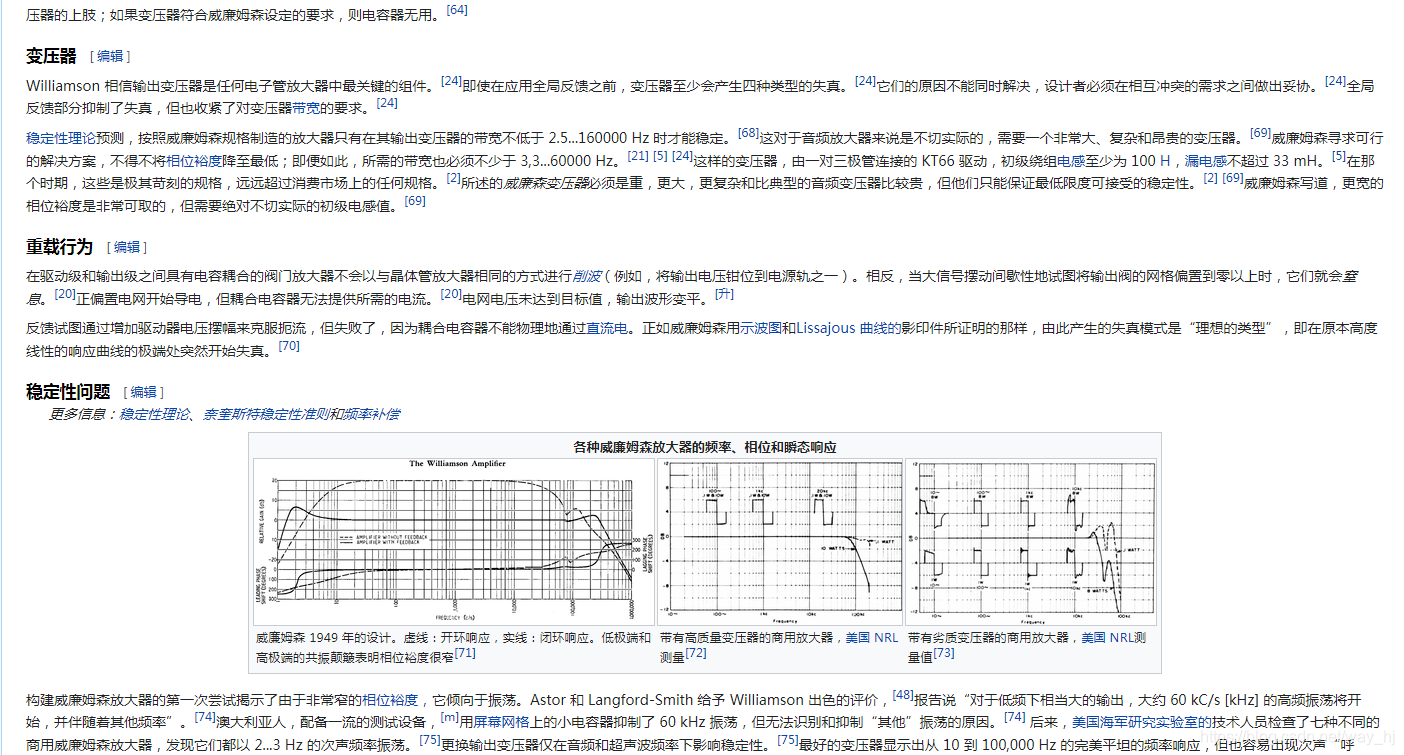Open the 削波 link in the 重载行为 section
This screenshot has height=755, width=1404.
point(587,275)
